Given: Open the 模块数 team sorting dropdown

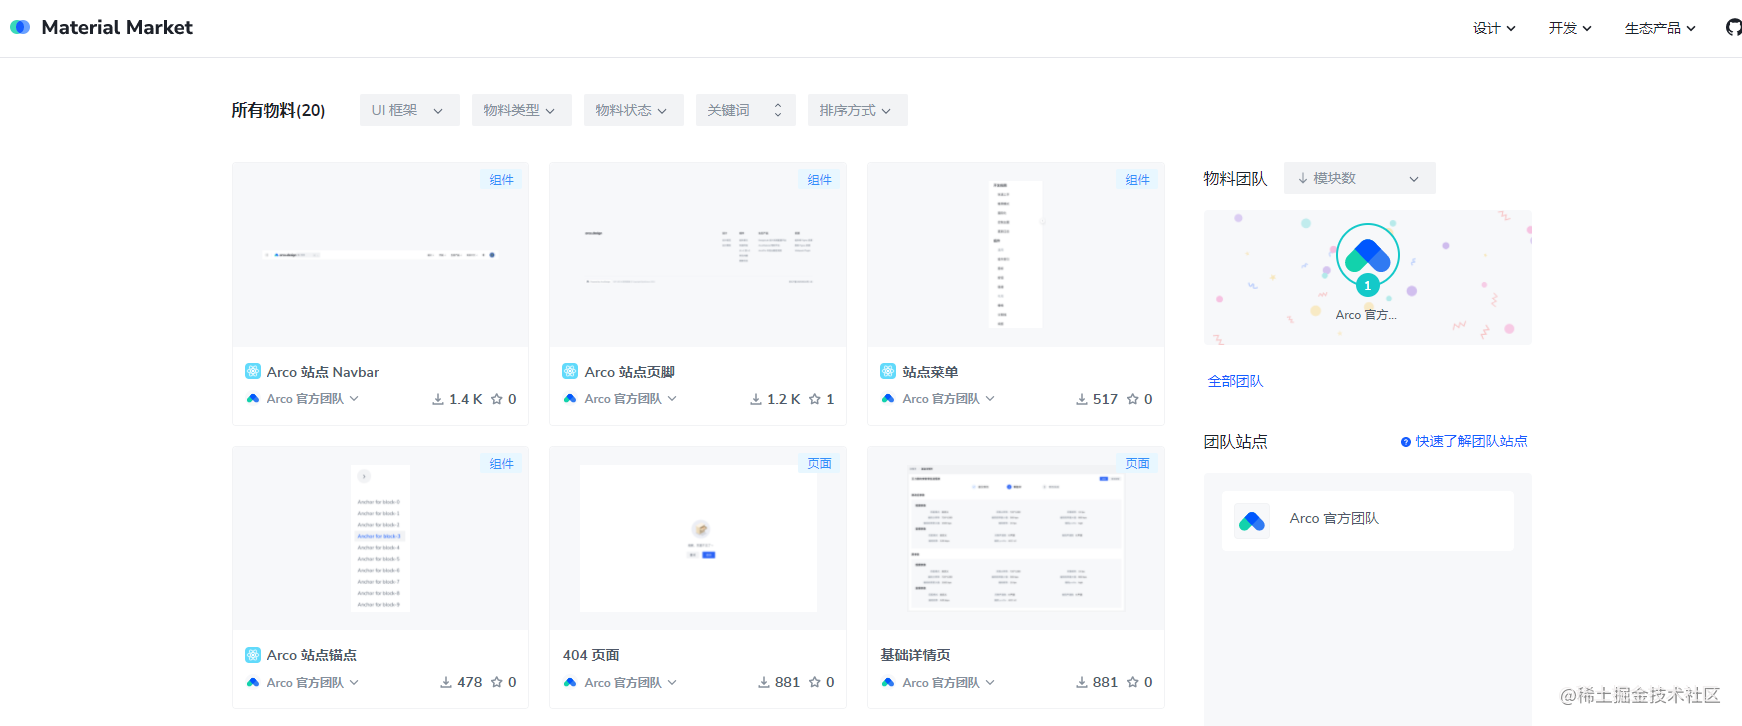Looking at the screenshot, I should click(x=1360, y=178).
